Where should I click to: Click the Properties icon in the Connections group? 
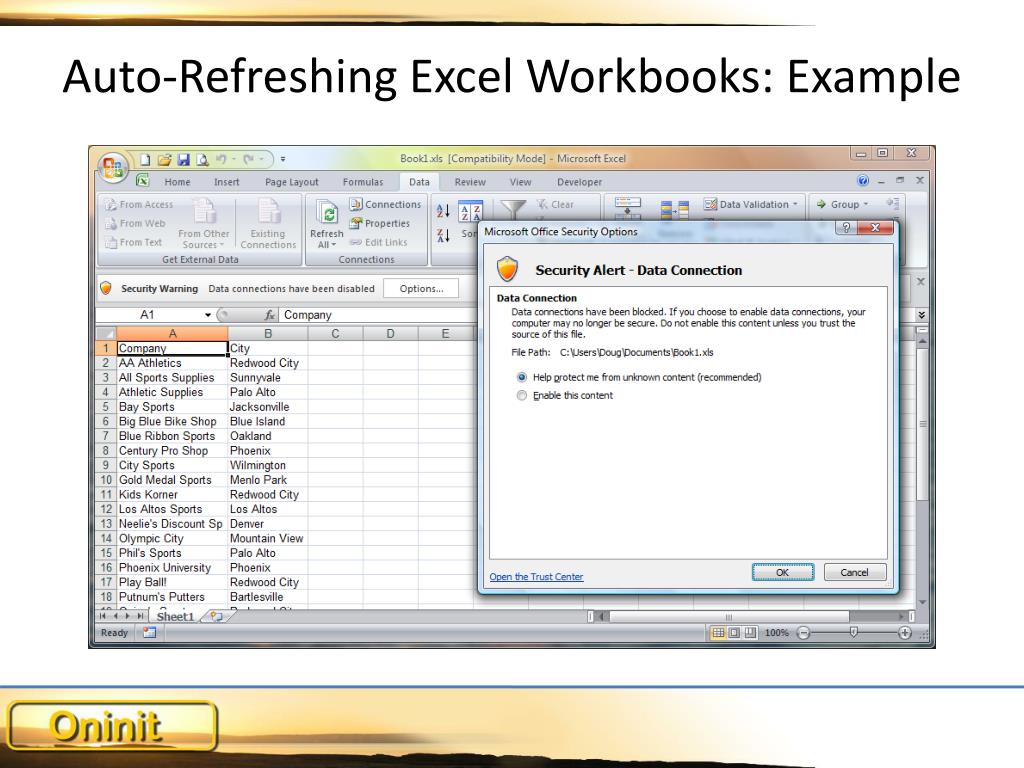pos(355,223)
